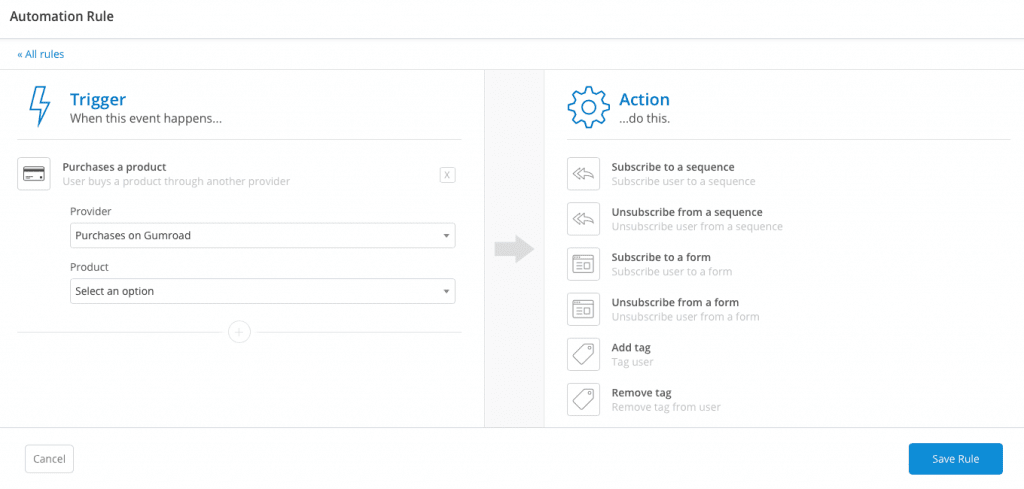Screen dimensions: 1024x489
Task: Select the Subscribe to a sequence icon
Action: tap(583, 174)
